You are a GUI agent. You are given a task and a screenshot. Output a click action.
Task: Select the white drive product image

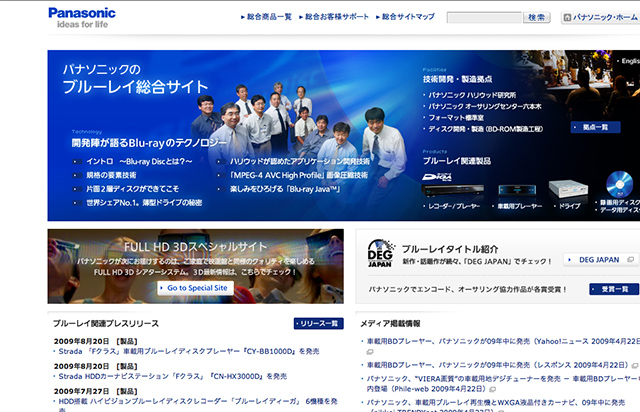tap(568, 189)
